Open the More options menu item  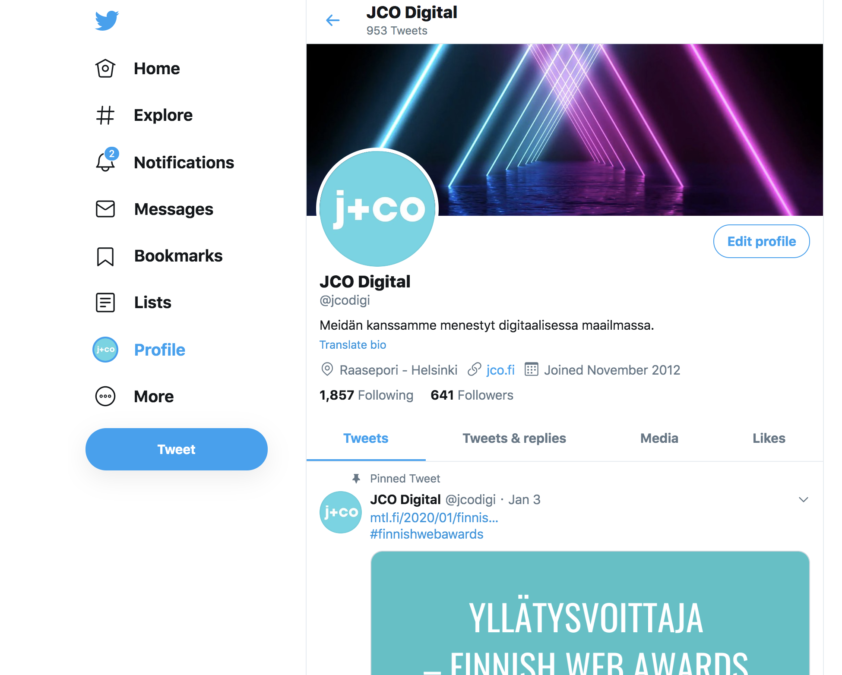pyautogui.click(x=134, y=397)
